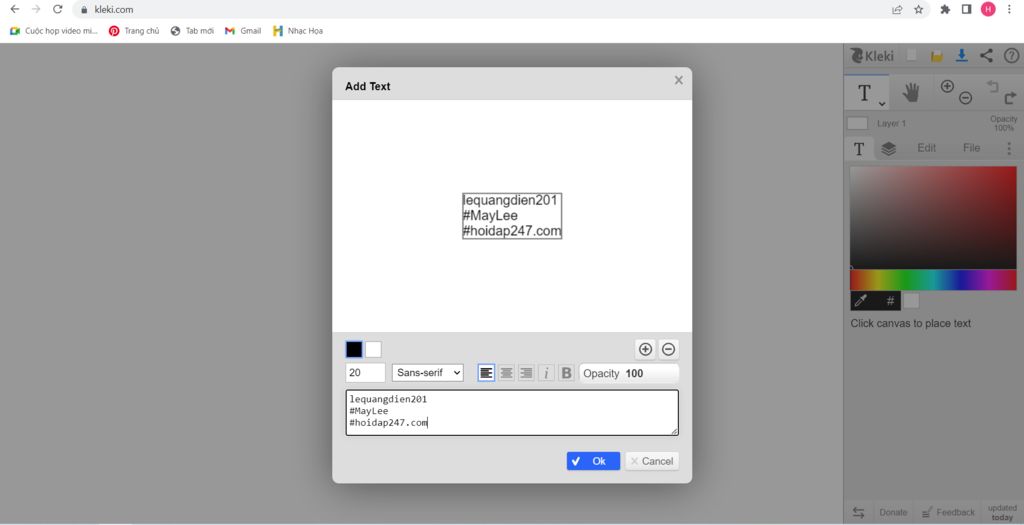
Task: Zoom in the text preview
Action: pos(645,349)
